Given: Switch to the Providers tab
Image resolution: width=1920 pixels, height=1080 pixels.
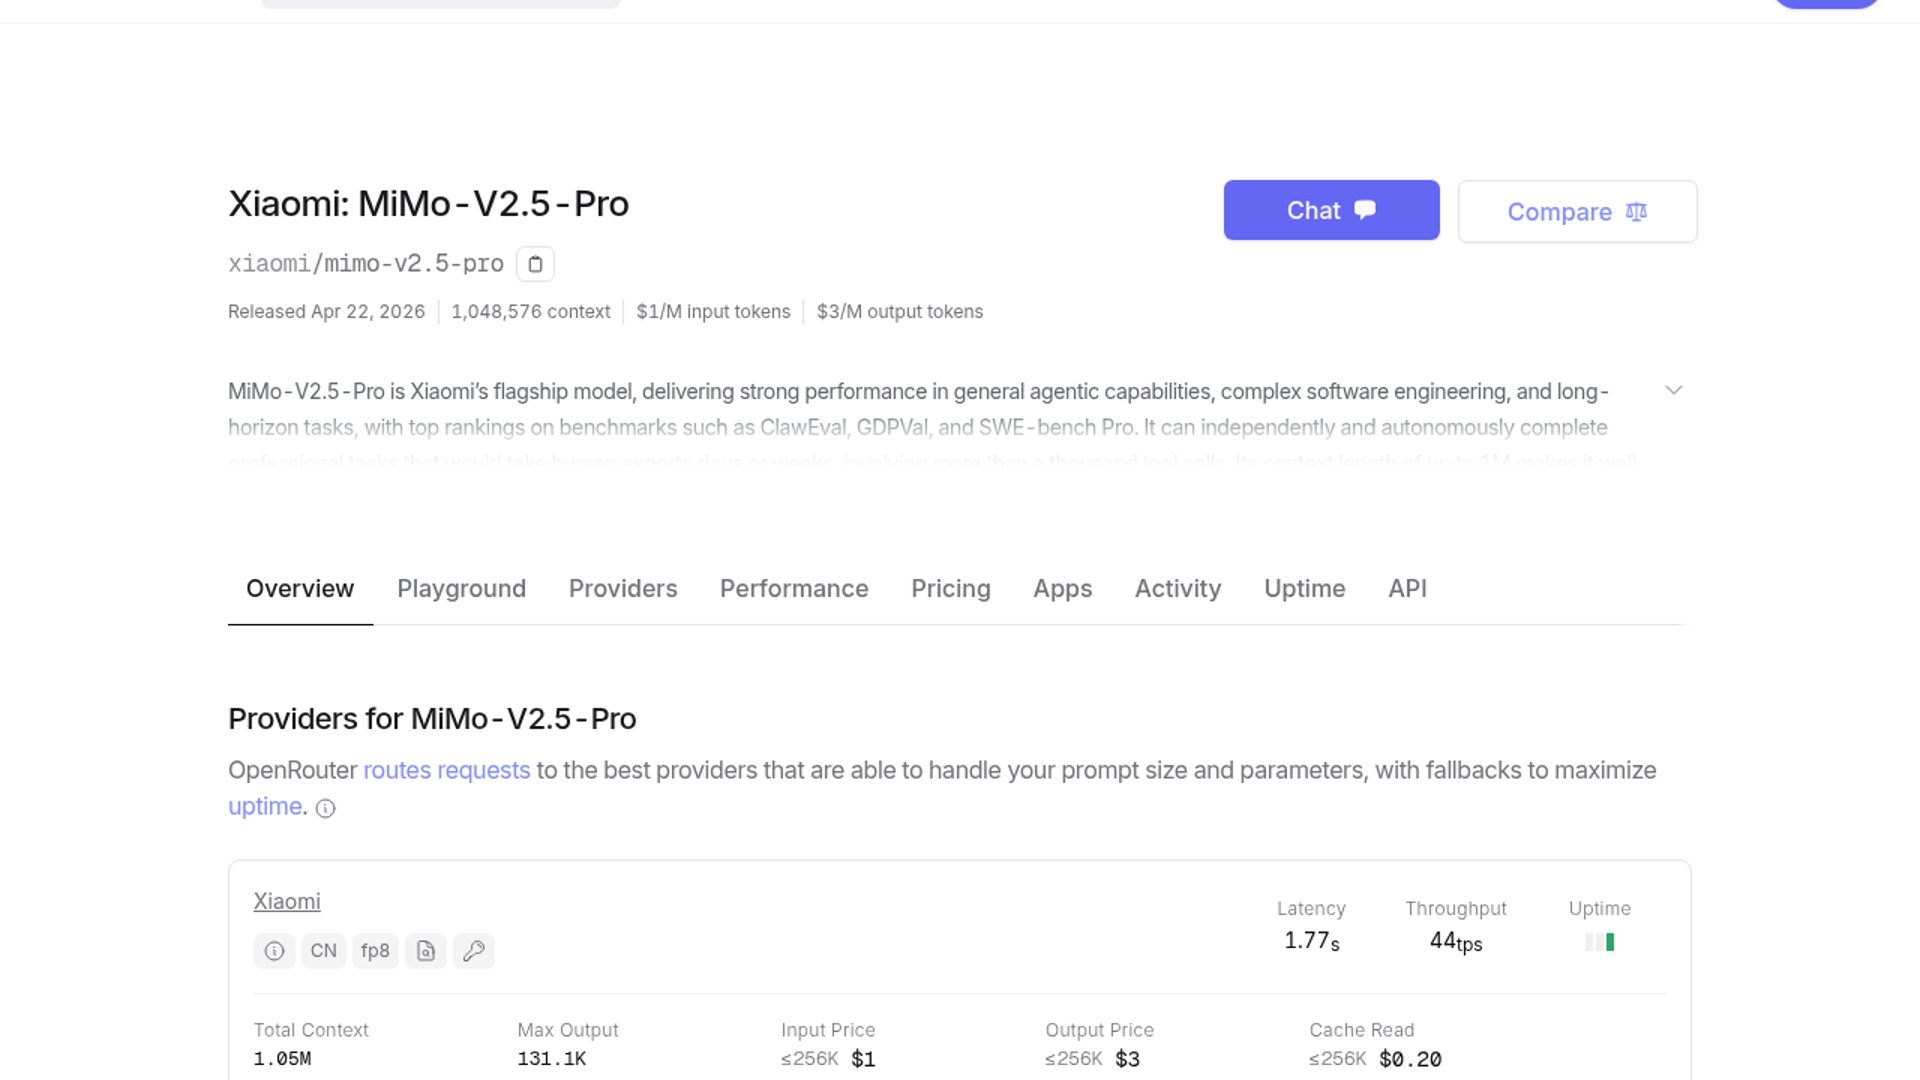Looking at the screenshot, I should click(623, 589).
